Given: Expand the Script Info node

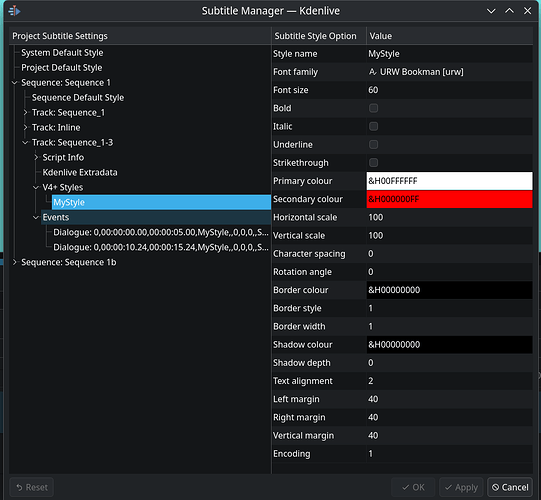Looking at the screenshot, I should [36, 157].
